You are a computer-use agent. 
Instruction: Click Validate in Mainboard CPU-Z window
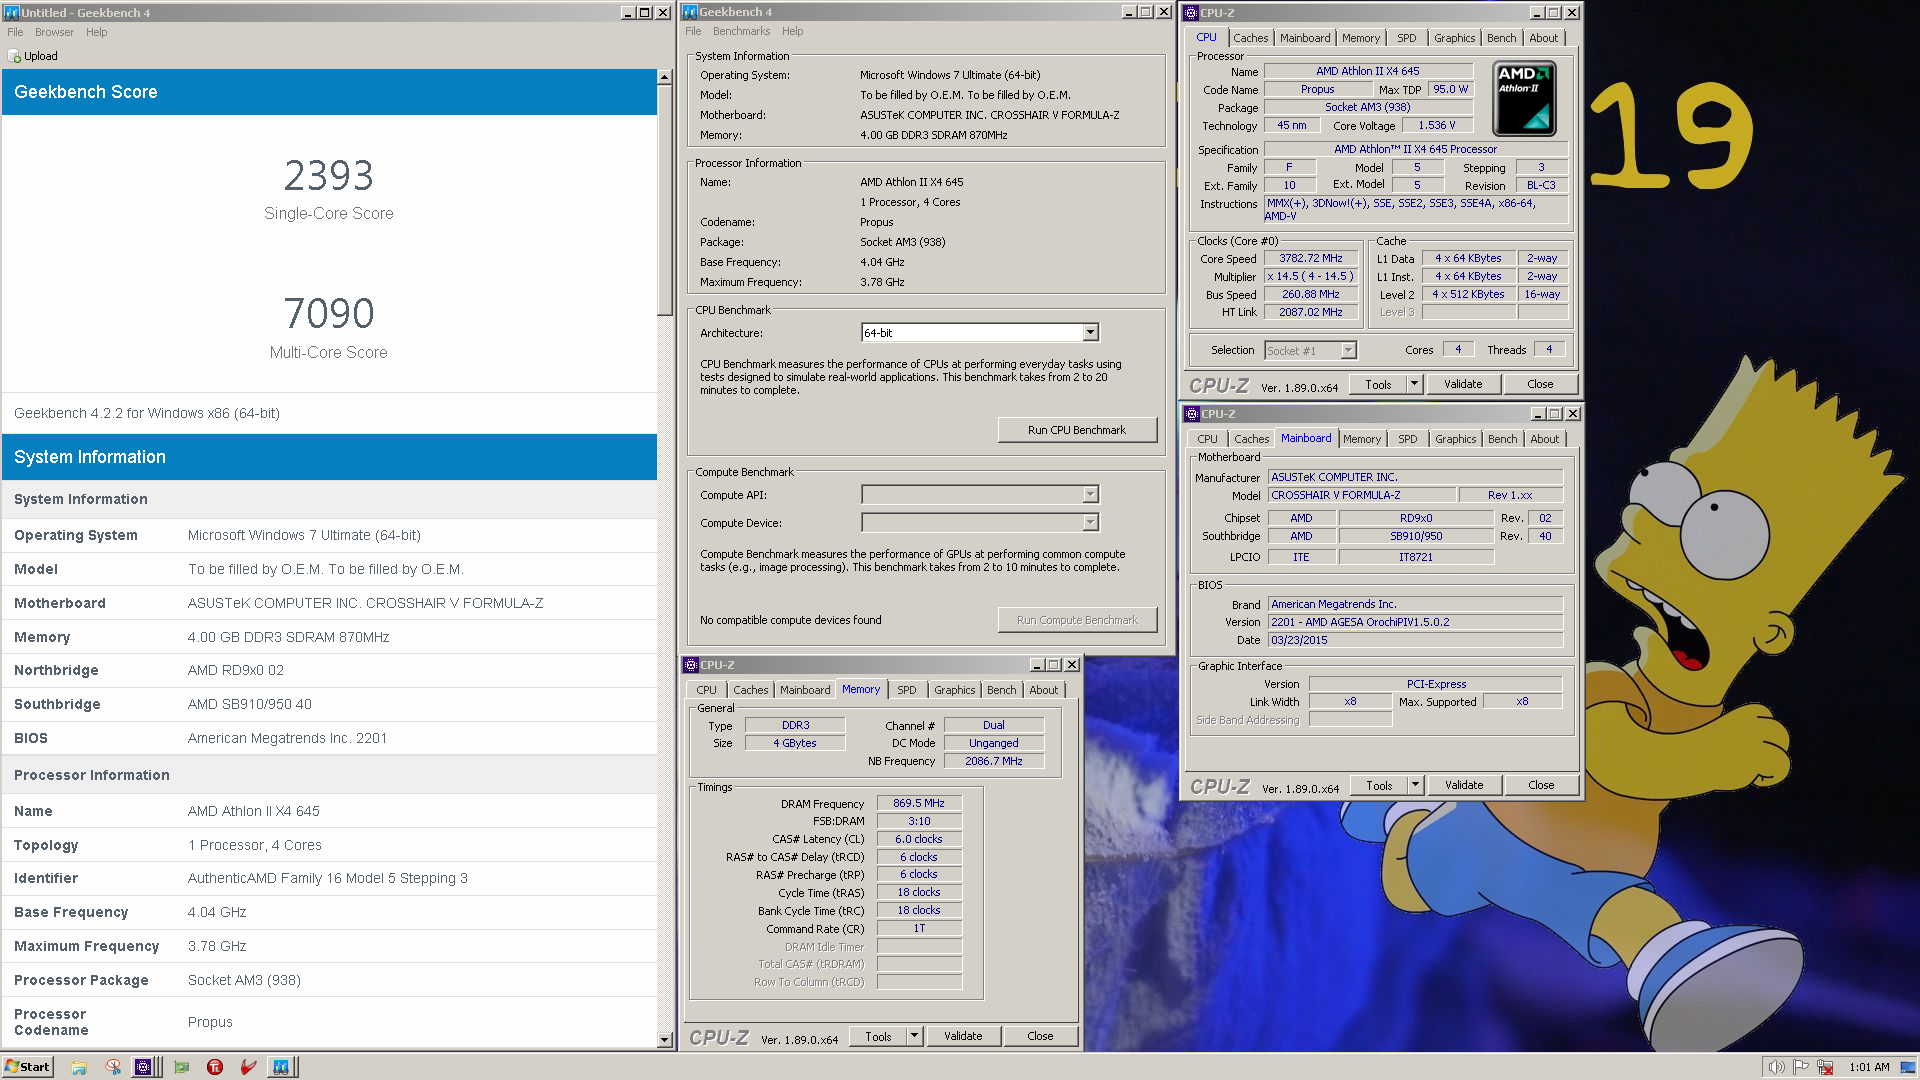tap(1464, 785)
